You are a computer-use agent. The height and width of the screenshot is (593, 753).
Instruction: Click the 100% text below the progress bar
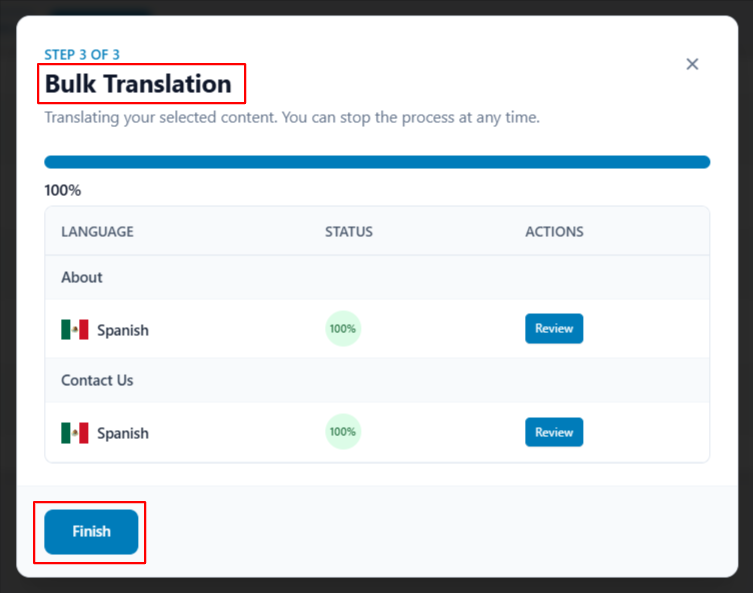pyautogui.click(x=63, y=190)
